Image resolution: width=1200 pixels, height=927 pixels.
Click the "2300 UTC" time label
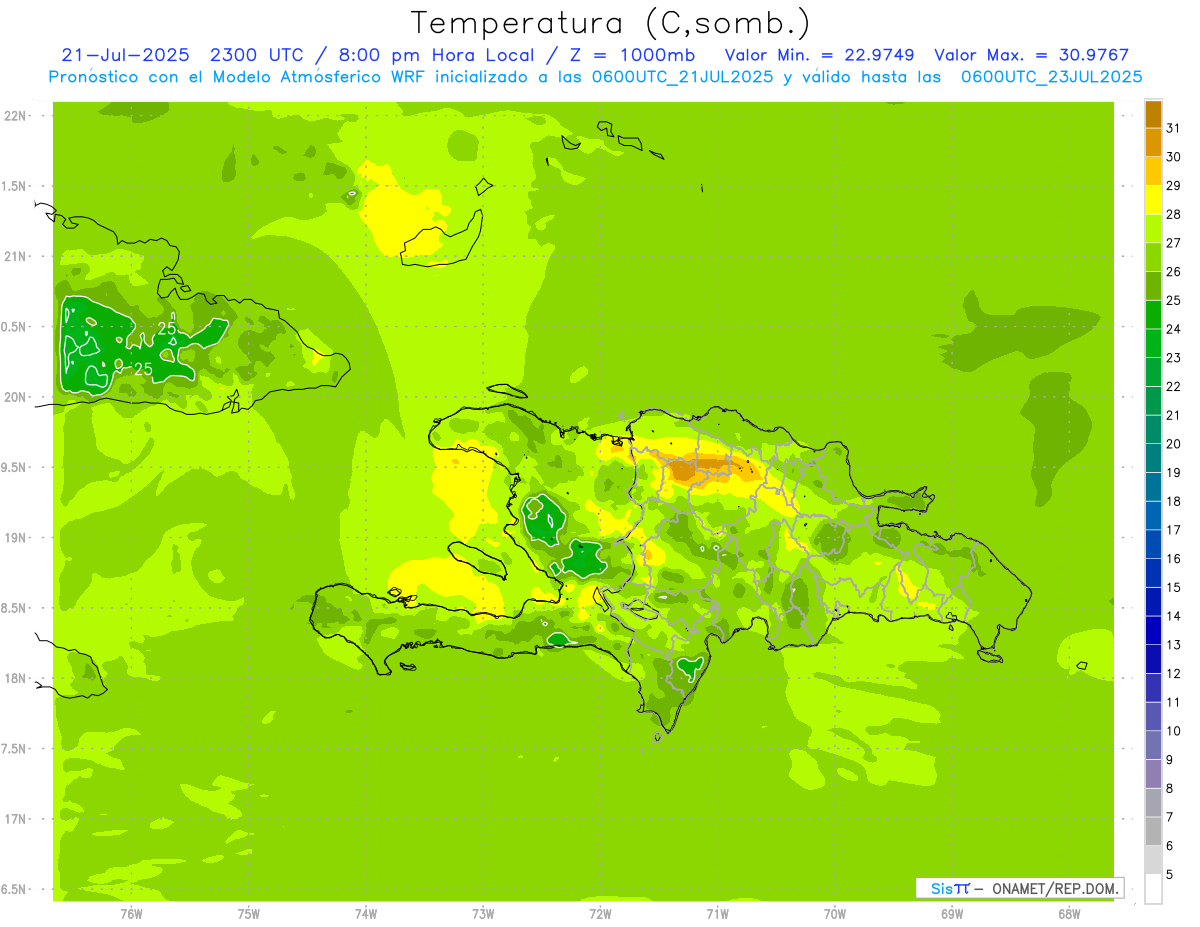[x=256, y=55]
